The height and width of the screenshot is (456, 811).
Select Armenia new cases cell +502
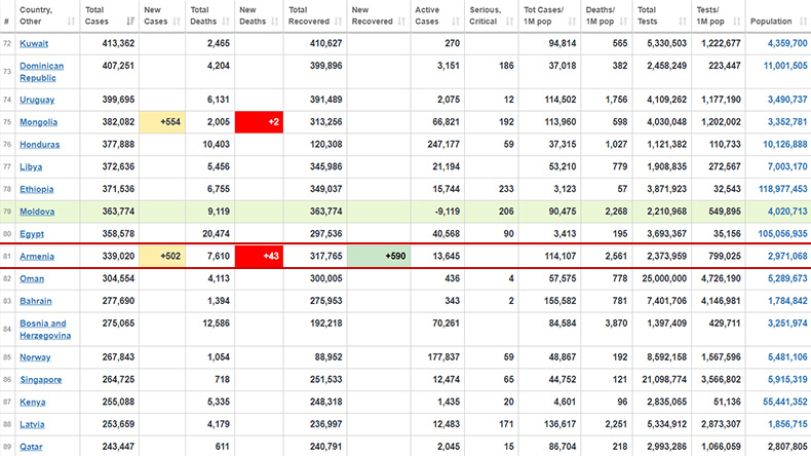(x=162, y=256)
